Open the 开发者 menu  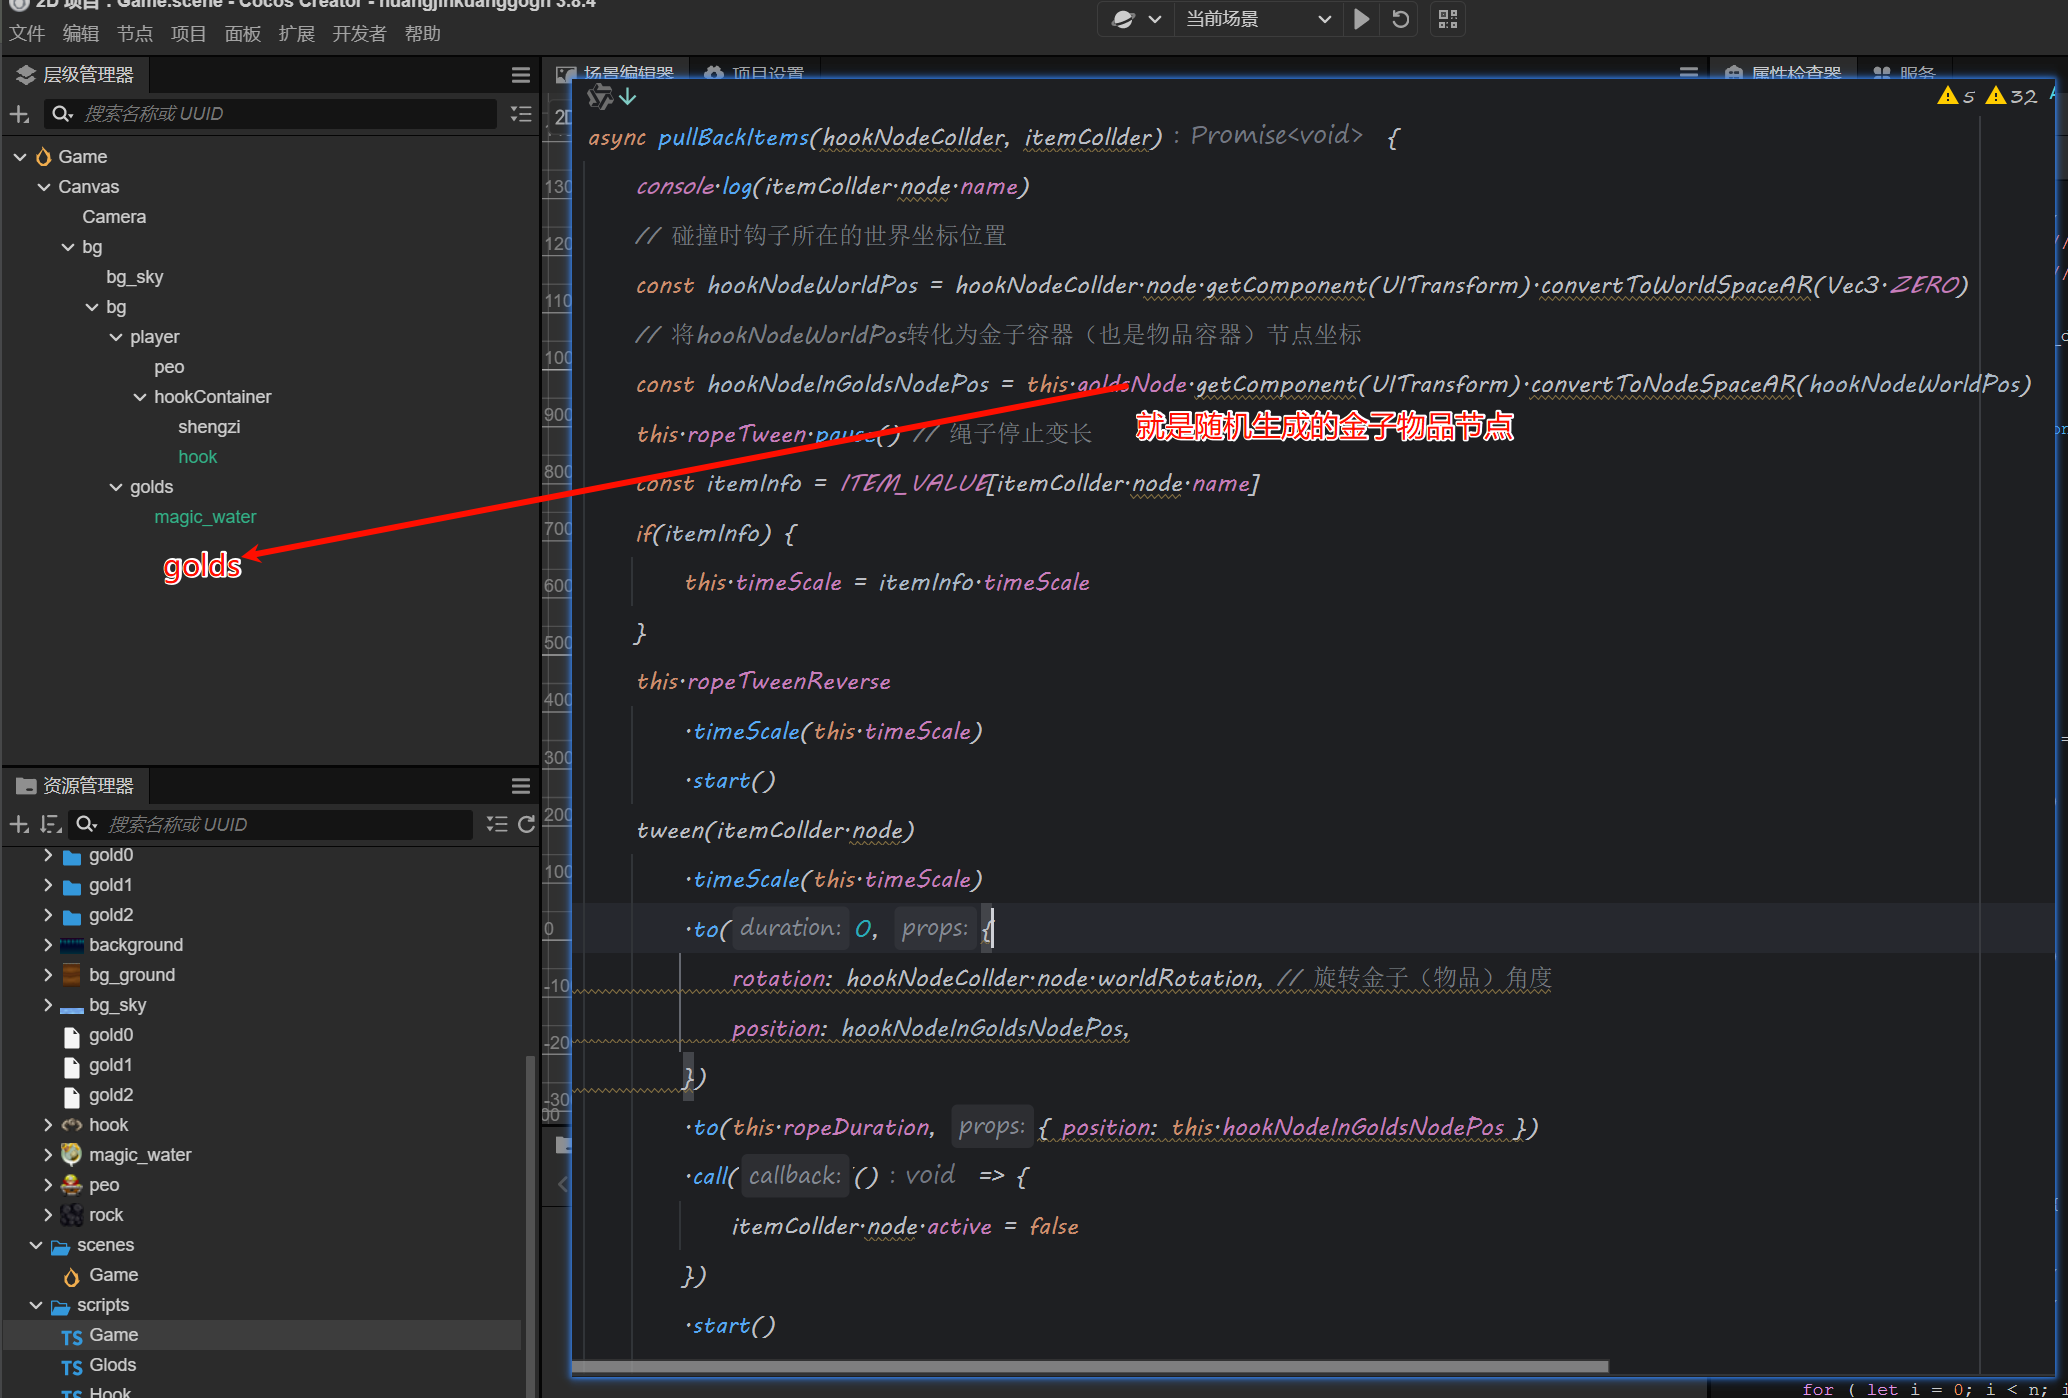point(359,34)
